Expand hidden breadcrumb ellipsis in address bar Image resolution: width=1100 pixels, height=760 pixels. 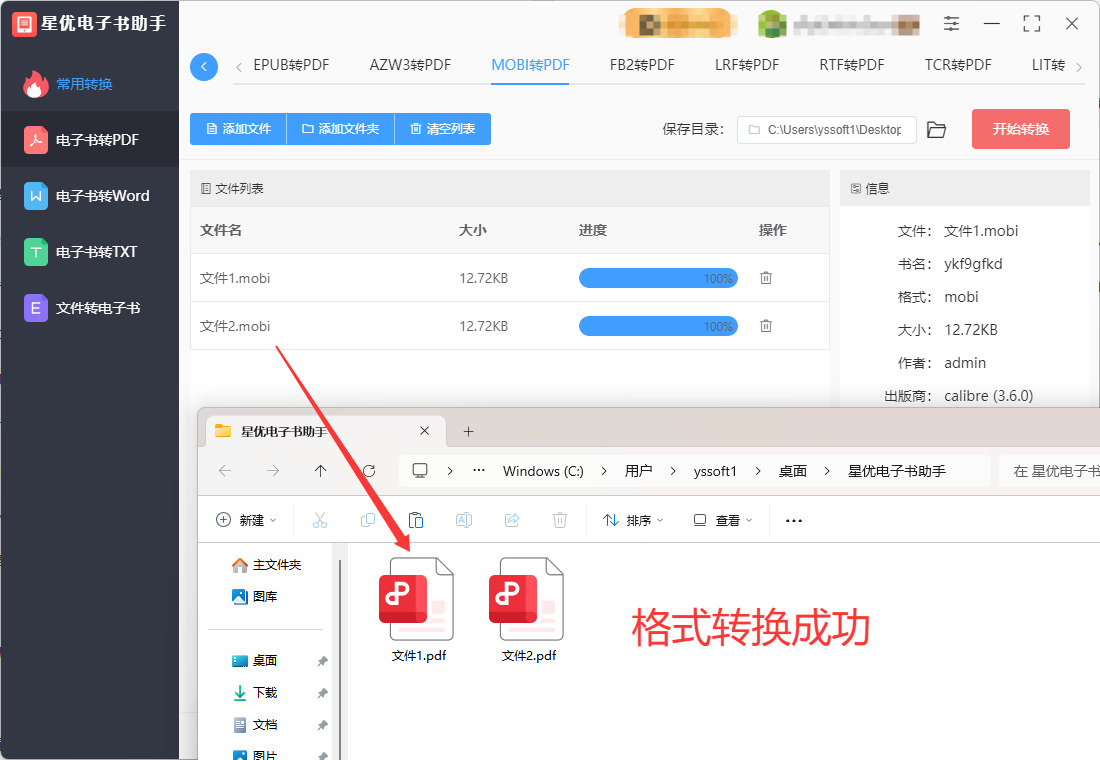tap(479, 471)
